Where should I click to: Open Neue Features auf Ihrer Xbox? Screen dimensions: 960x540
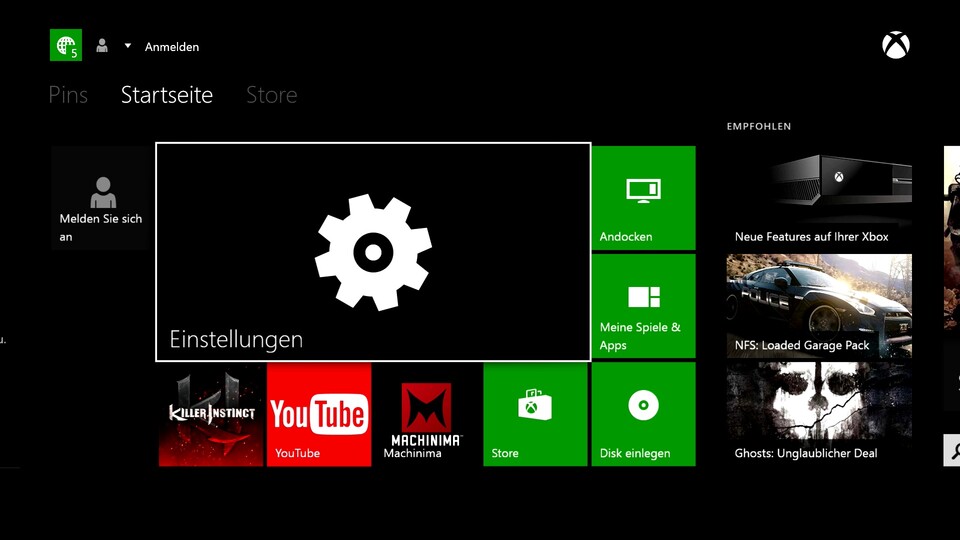point(819,198)
